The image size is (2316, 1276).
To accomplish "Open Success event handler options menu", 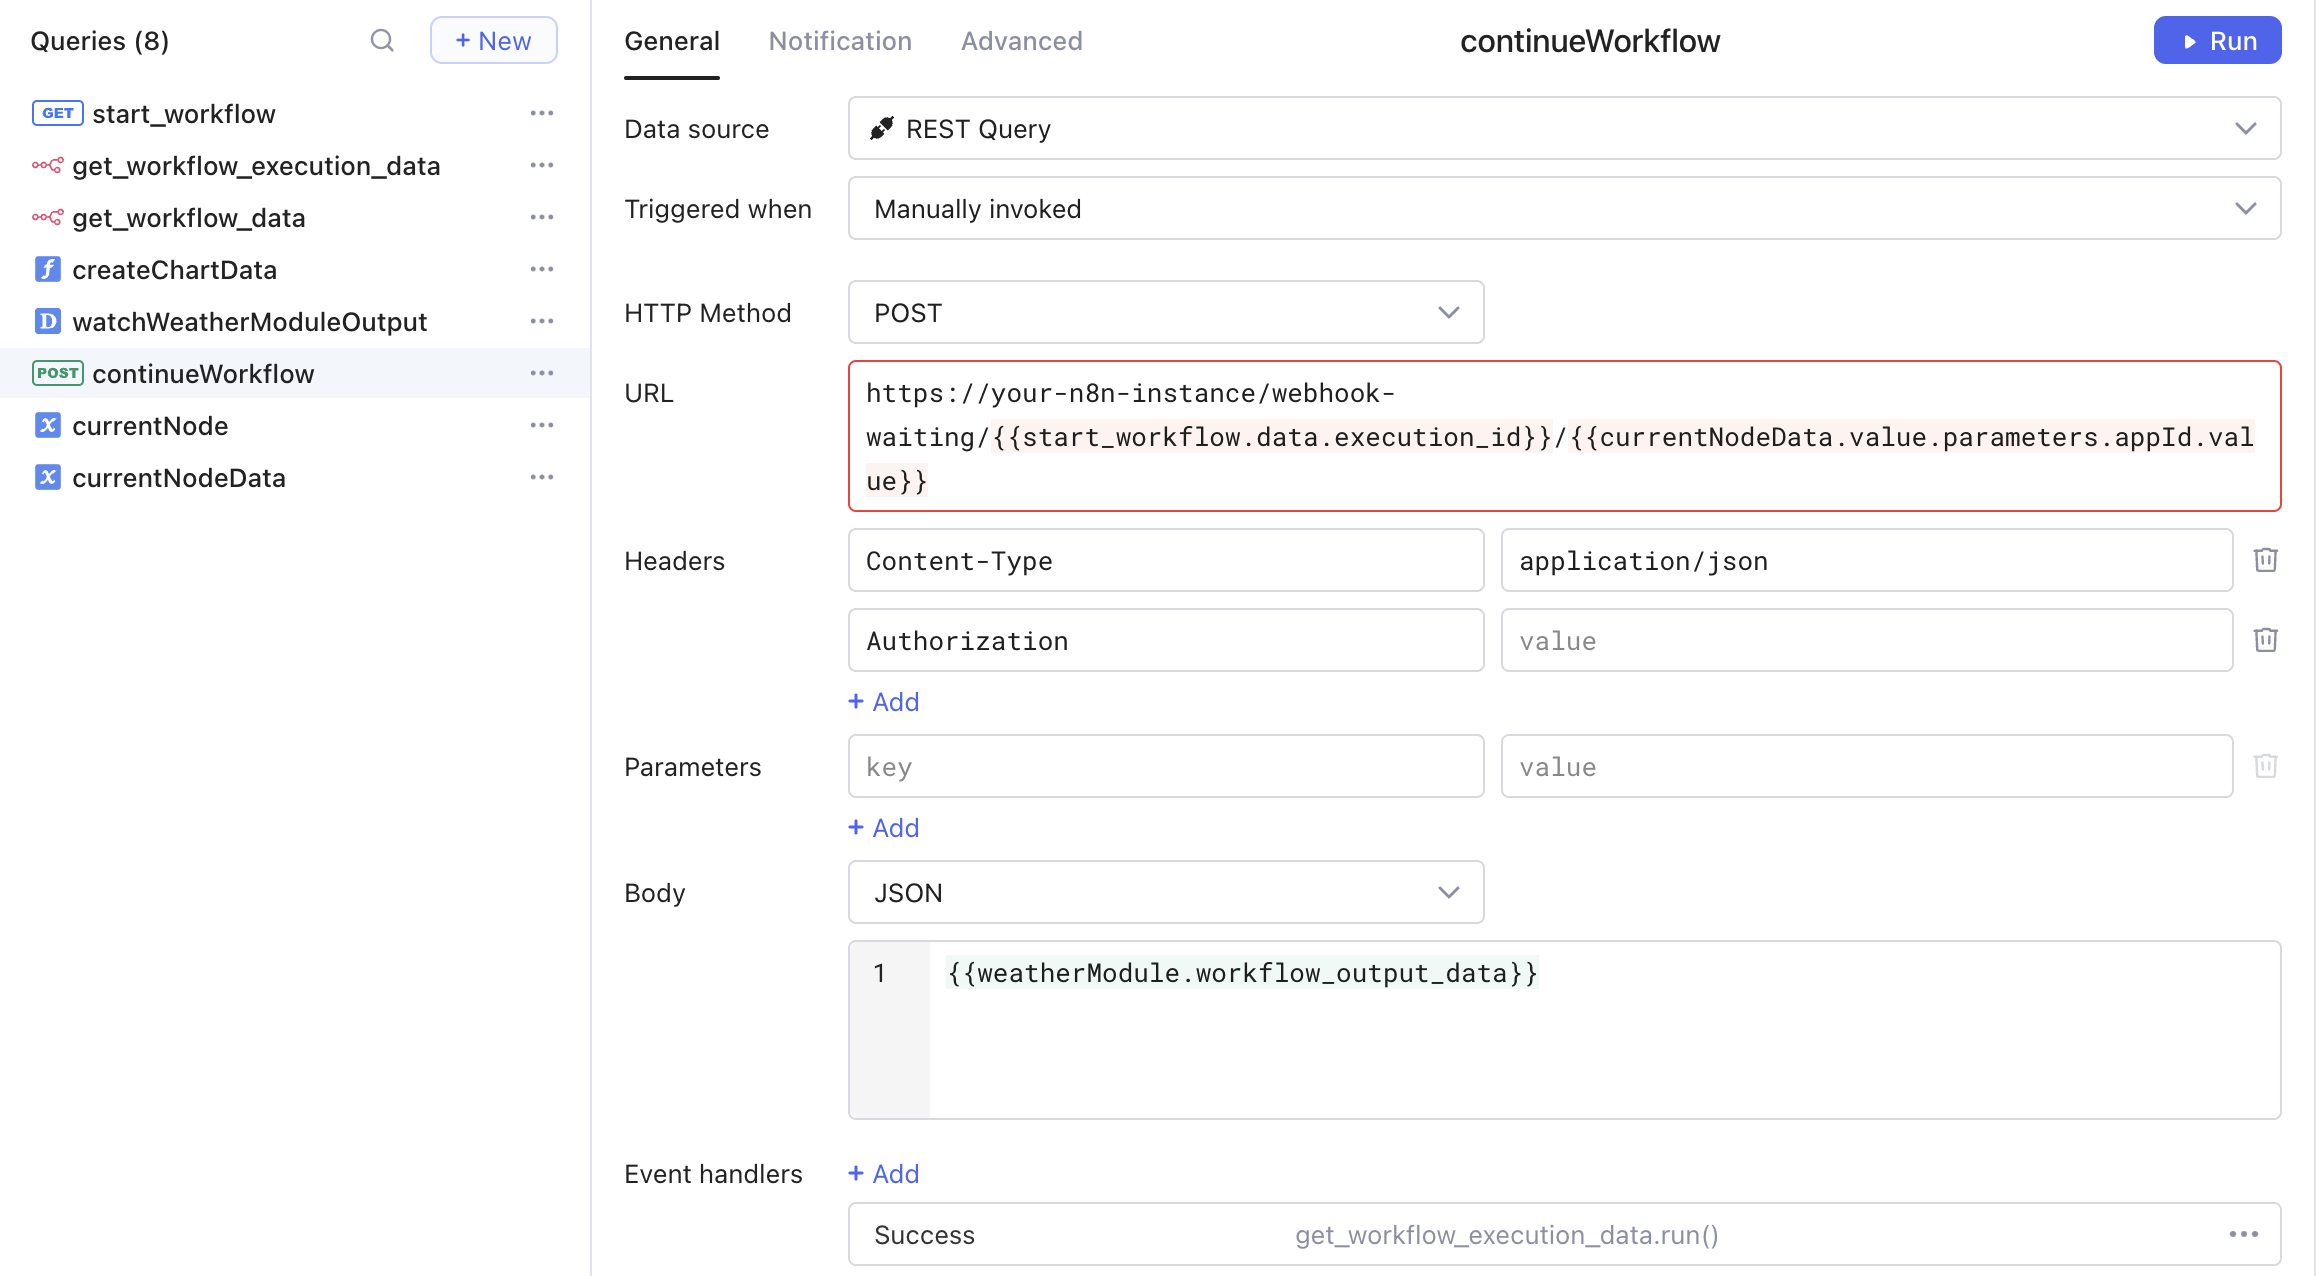I will click(x=2243, y=1234).
